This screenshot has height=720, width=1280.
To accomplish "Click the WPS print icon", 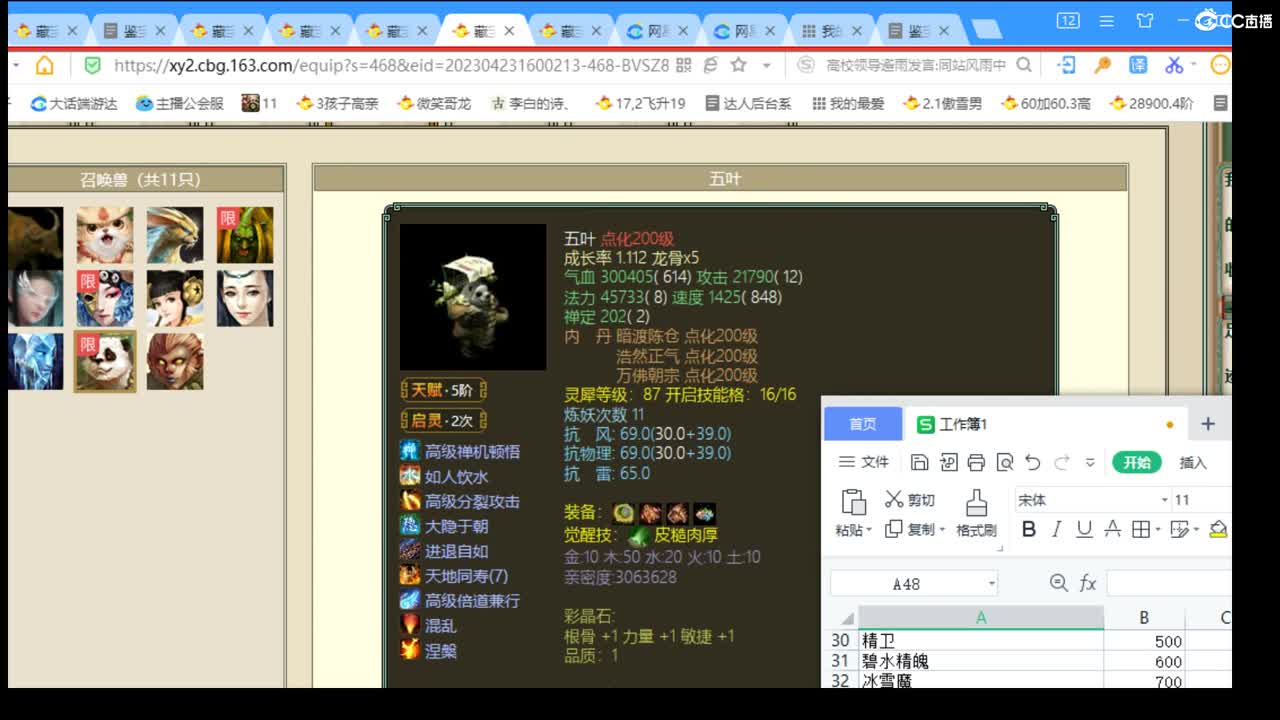I will coord(977,462).
